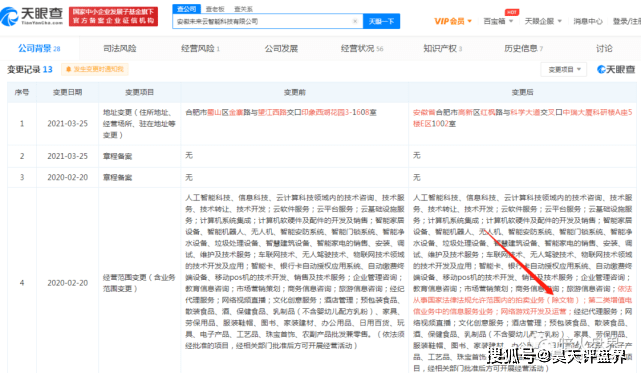Open the VIP会员 dropdown

453,21
